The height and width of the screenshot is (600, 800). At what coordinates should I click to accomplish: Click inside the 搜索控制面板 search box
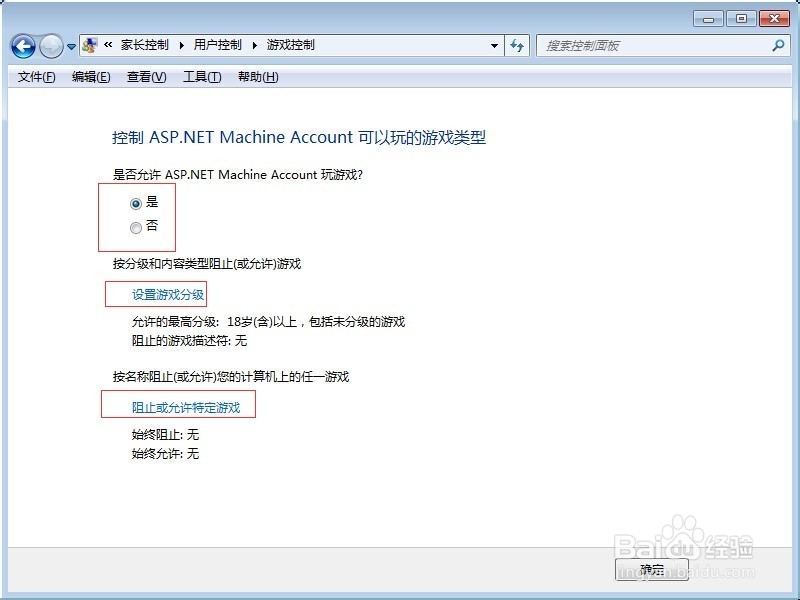click(630, 46)
